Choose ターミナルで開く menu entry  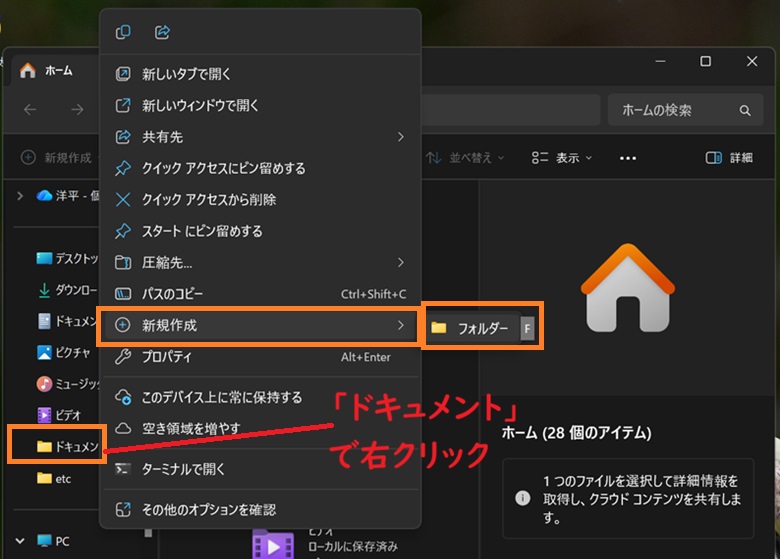pyautogui.click(x=260, y=468)
